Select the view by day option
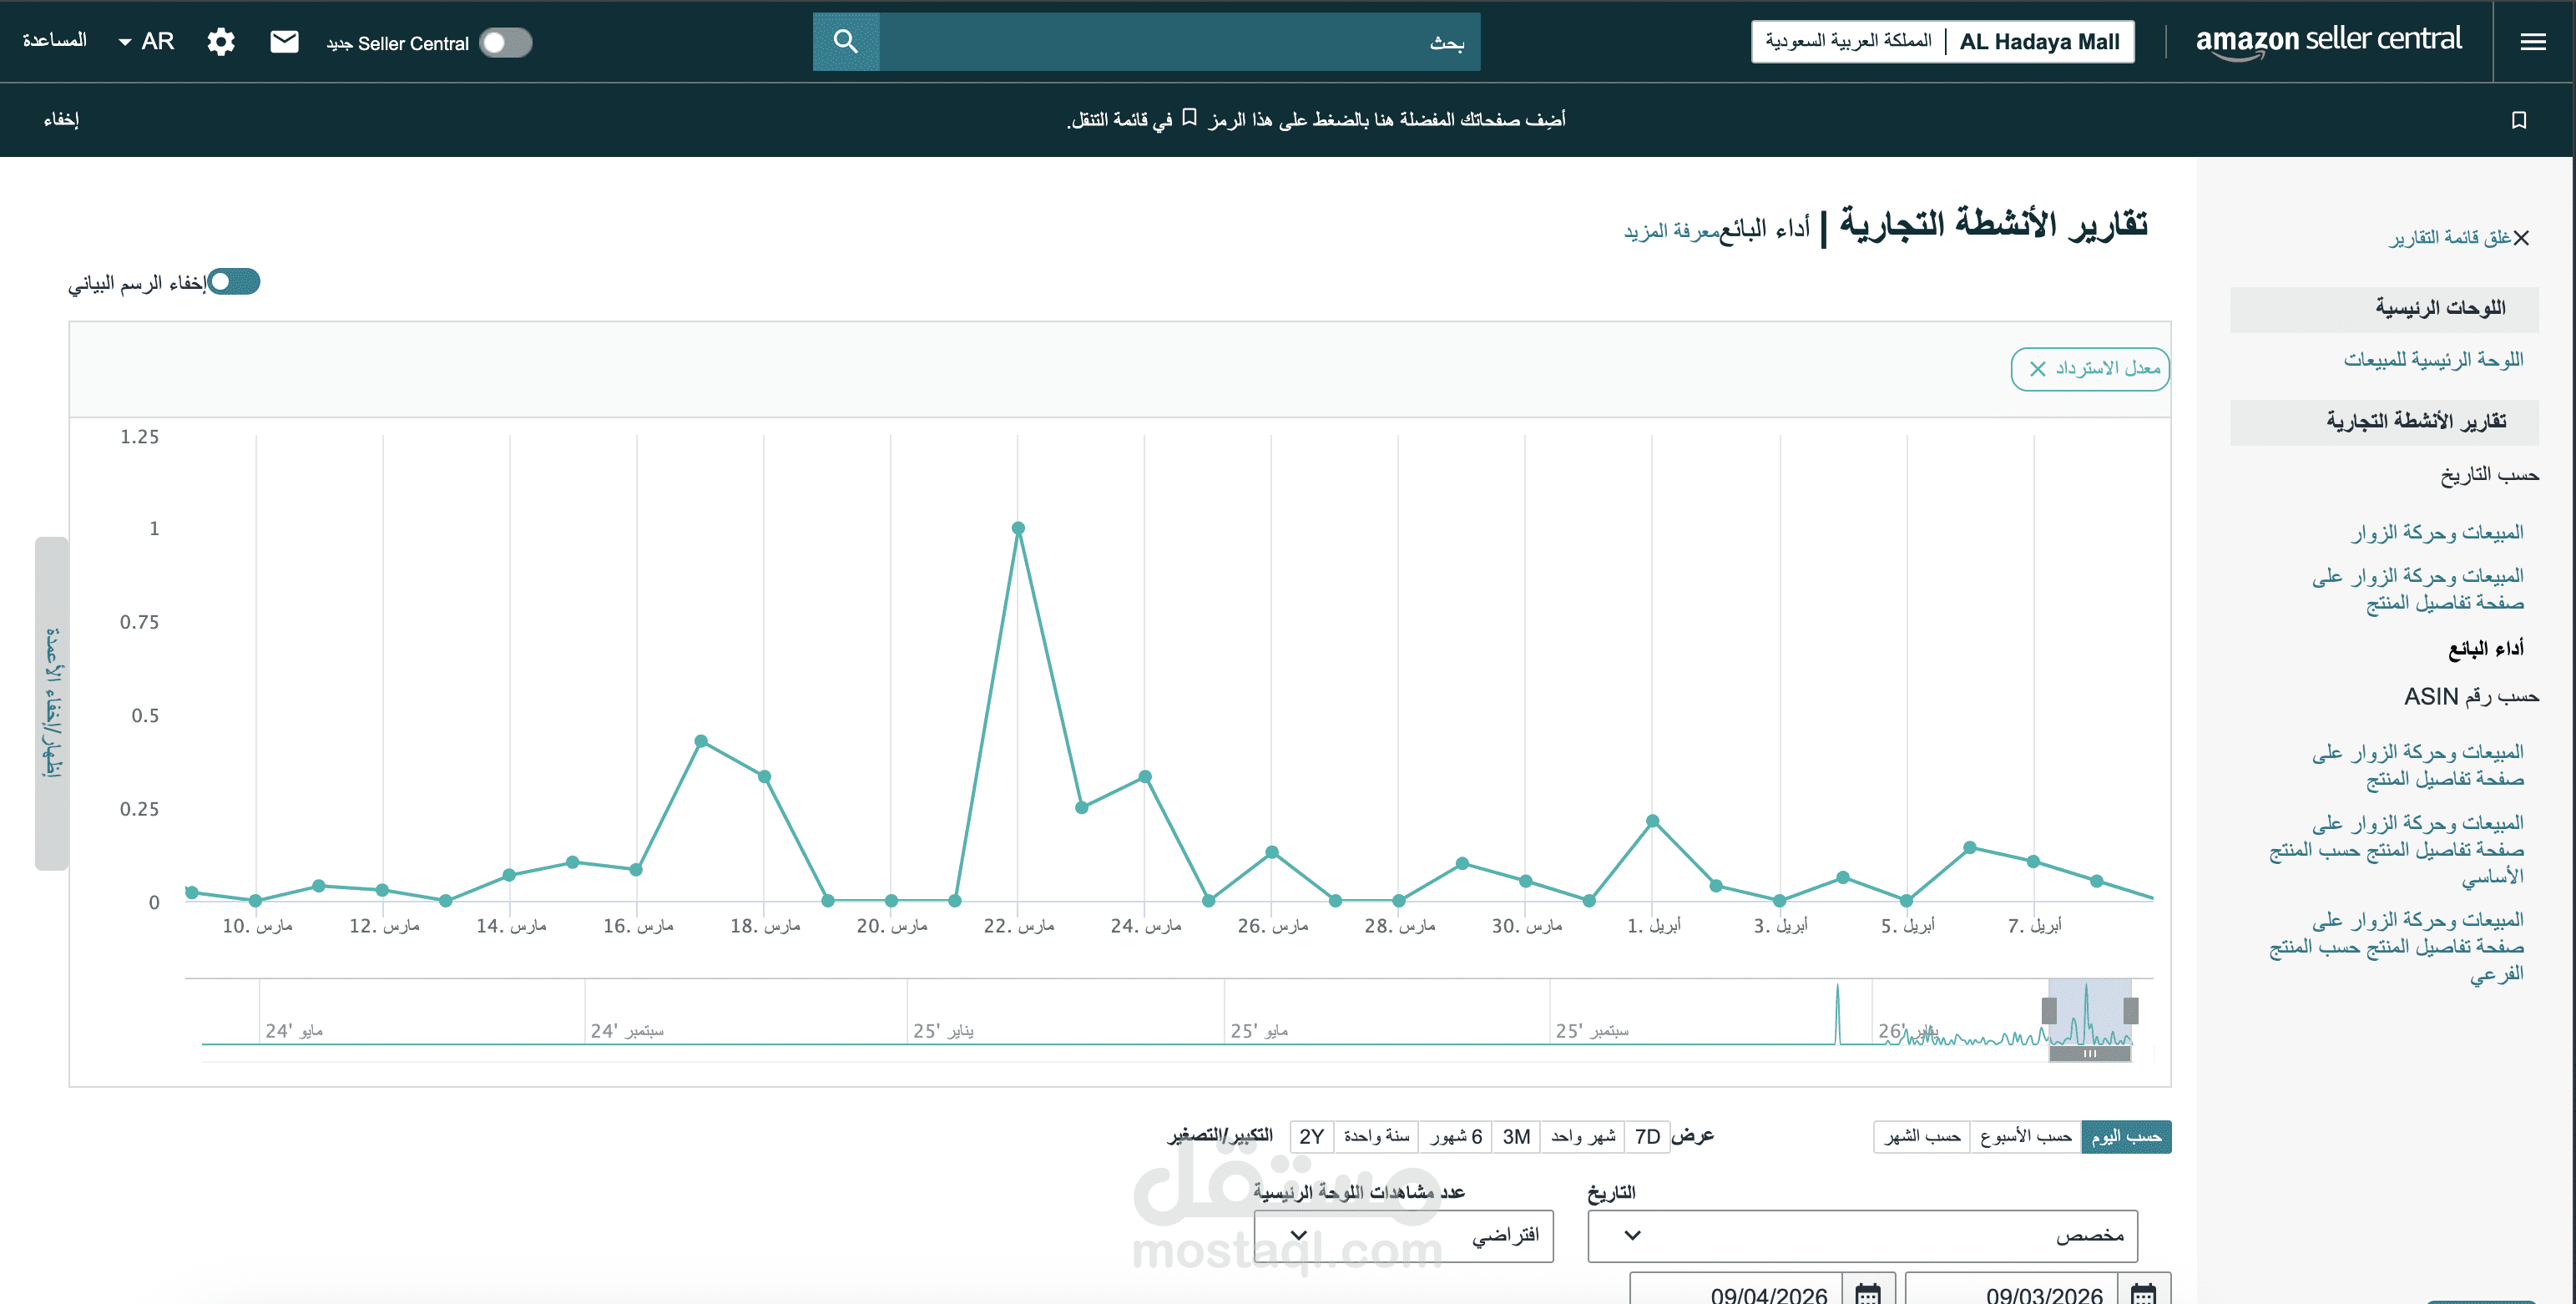 click(x=2125, y=1136)
